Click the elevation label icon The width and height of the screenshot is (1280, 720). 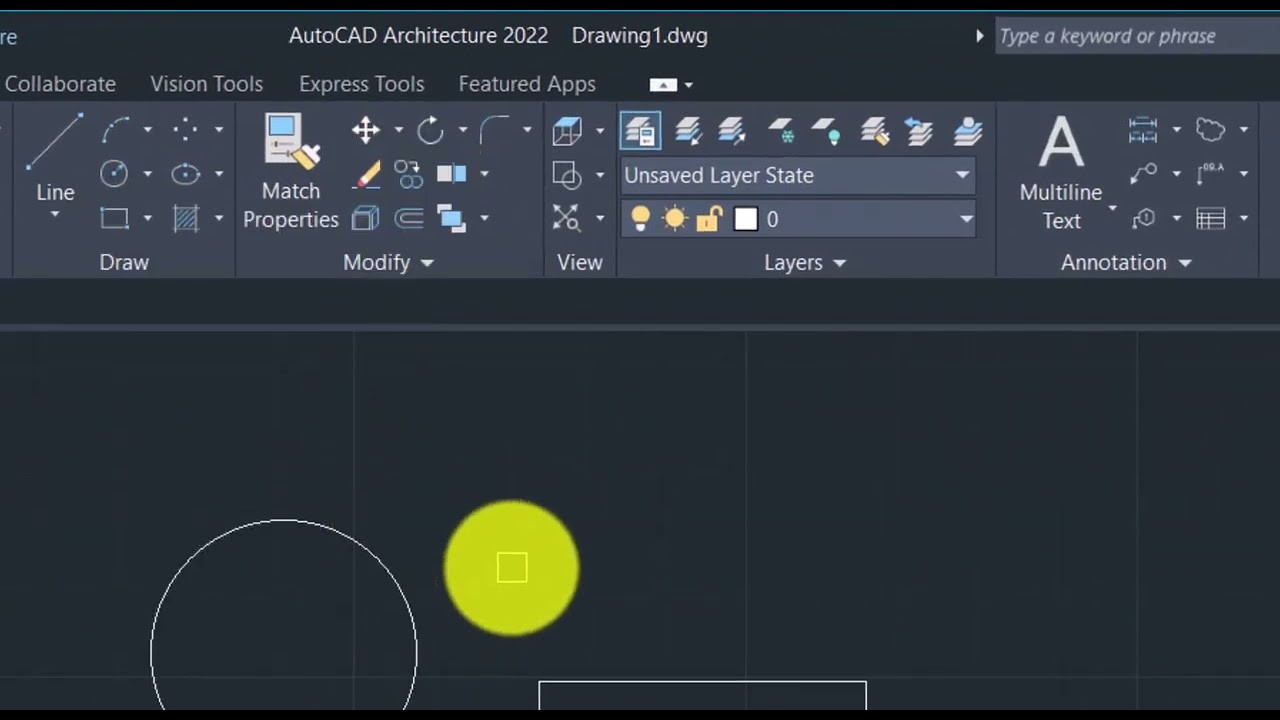[x=1211, y=174]
